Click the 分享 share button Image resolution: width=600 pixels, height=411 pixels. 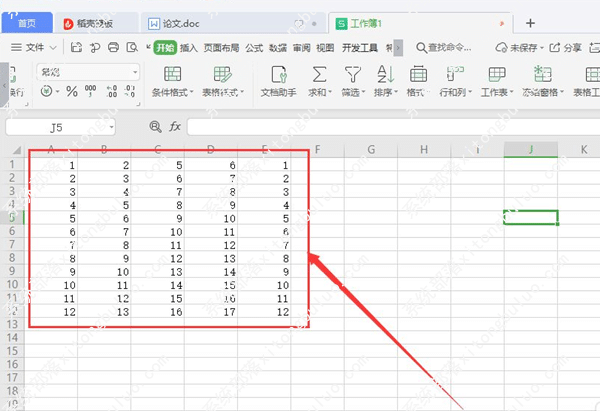pos(565,47)
